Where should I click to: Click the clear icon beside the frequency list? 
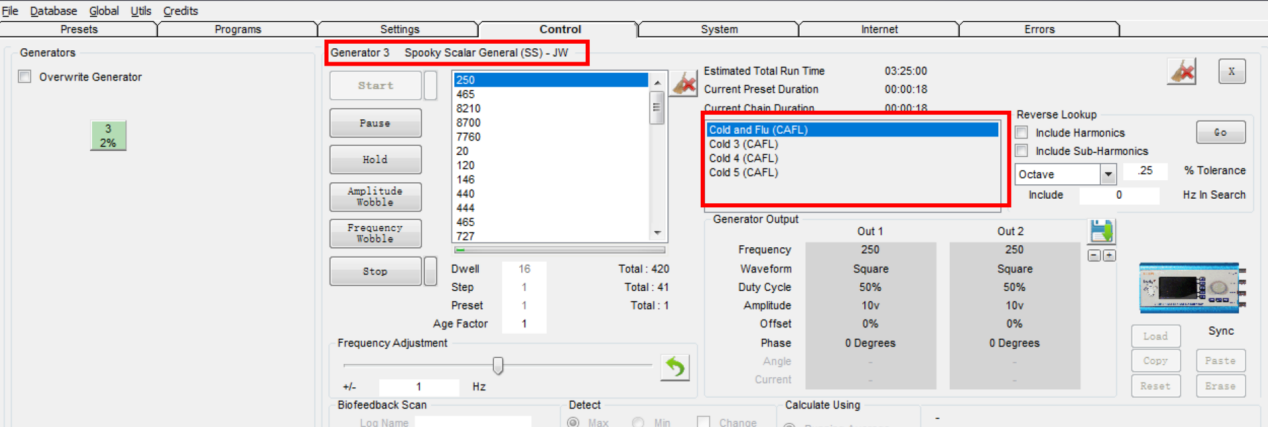(x=685, y=85)
